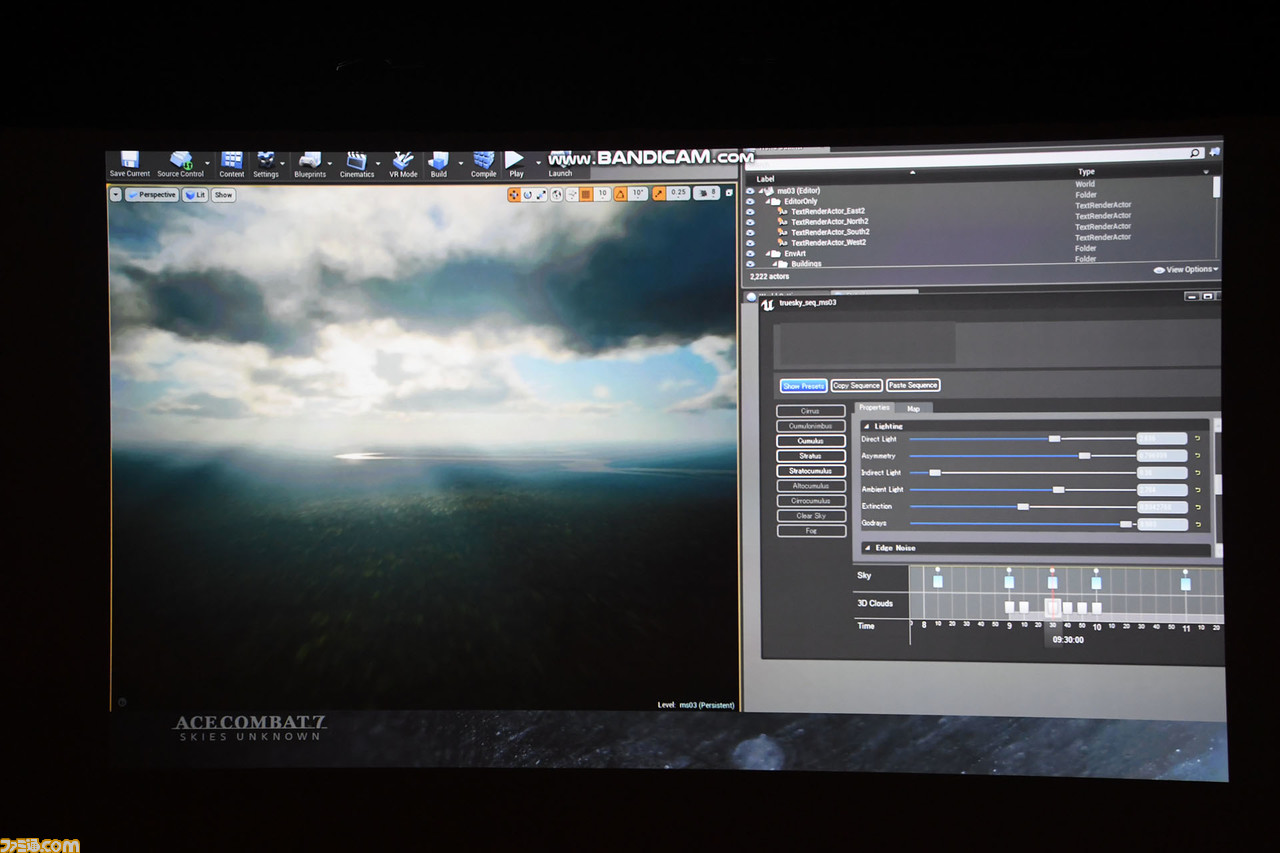Viewport: 1280px width, 853px height.
Task: Open the viewport Show menu
Action: (x=223, y=195)
